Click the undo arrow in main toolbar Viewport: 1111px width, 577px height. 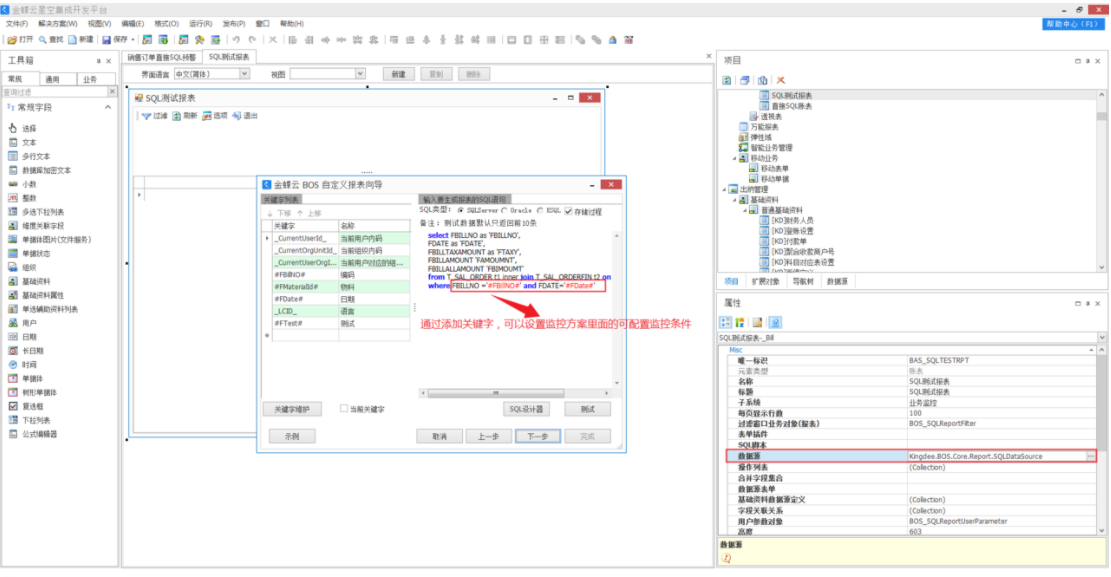[x=236, y=40]
